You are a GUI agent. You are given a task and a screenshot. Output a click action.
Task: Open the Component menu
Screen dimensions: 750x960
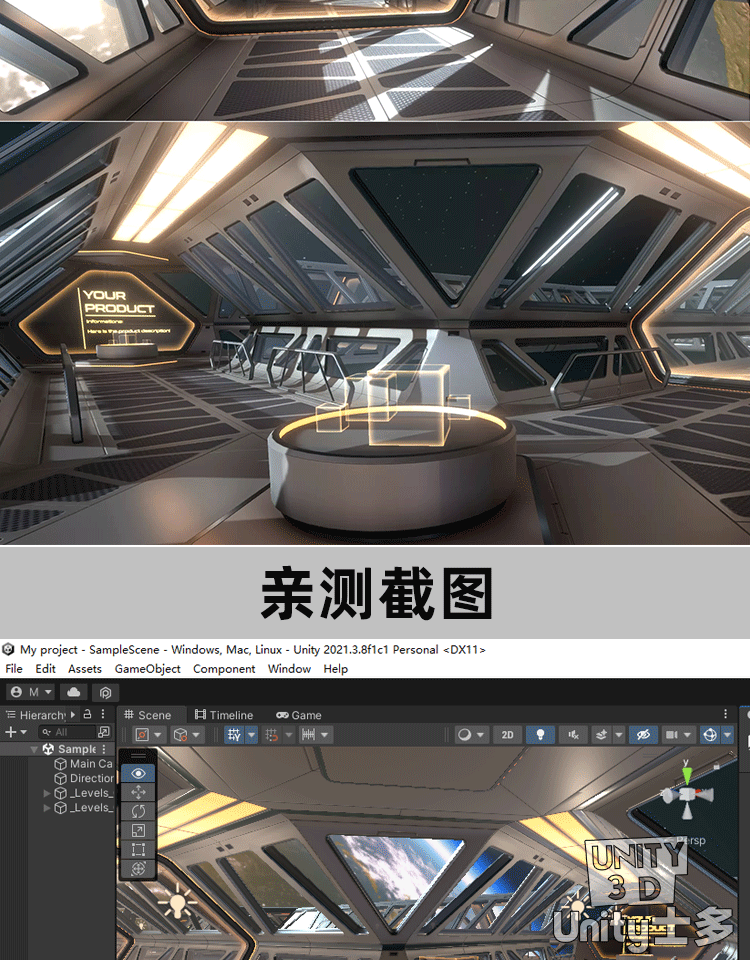click(224, 669)
